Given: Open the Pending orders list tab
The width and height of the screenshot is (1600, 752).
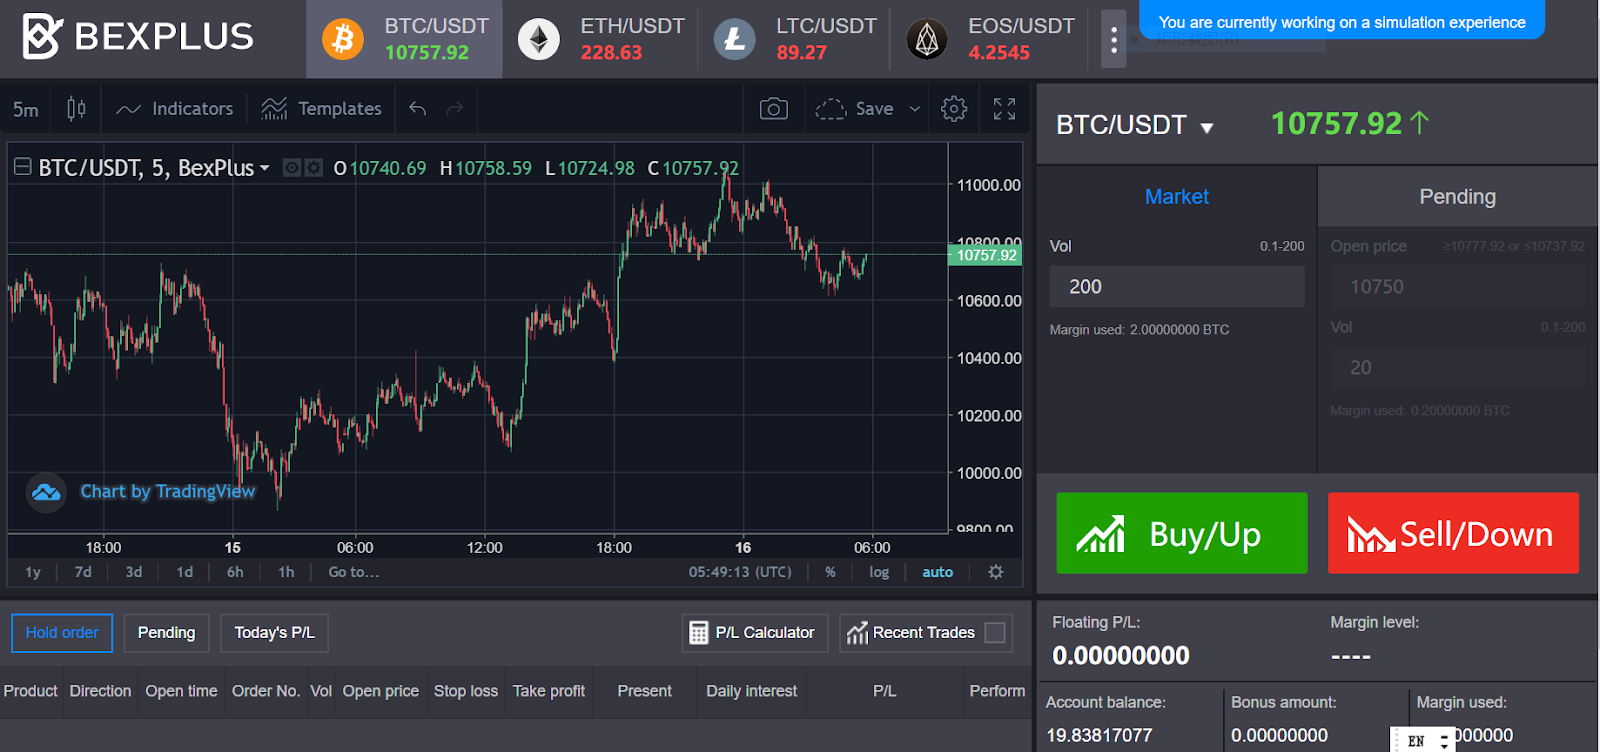Looking at the screenshot, I should click(x=166, y=633).
